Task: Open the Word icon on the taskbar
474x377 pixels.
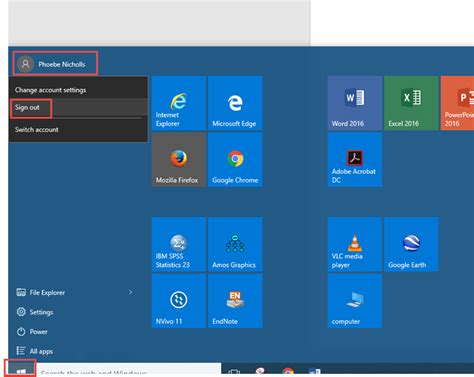Action: [314, 372]
